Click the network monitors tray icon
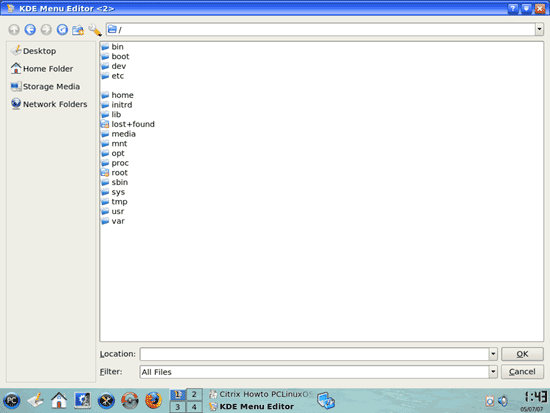 [326, 401]
